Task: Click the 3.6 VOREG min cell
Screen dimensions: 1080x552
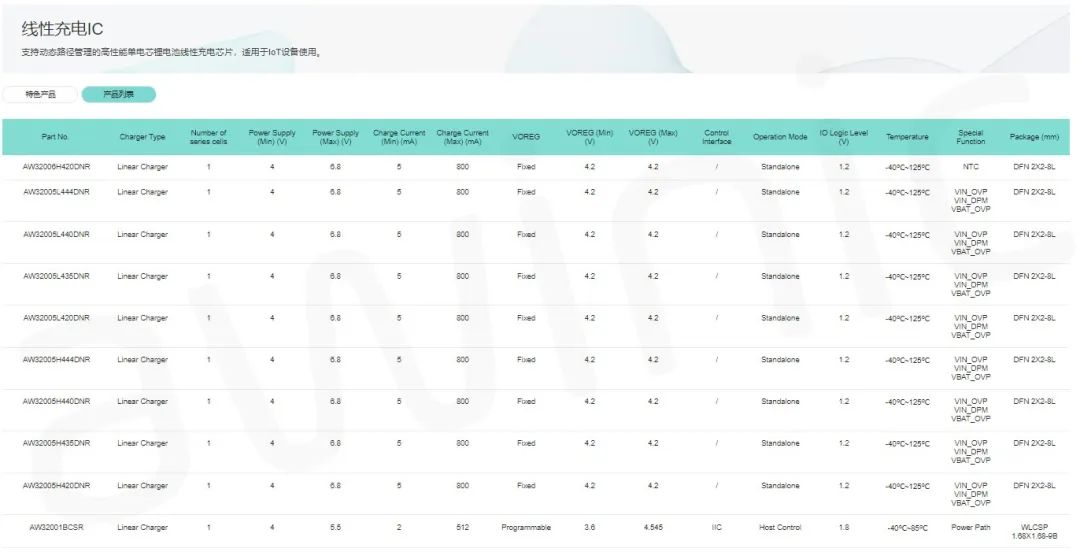Action: tap(590, 527)
